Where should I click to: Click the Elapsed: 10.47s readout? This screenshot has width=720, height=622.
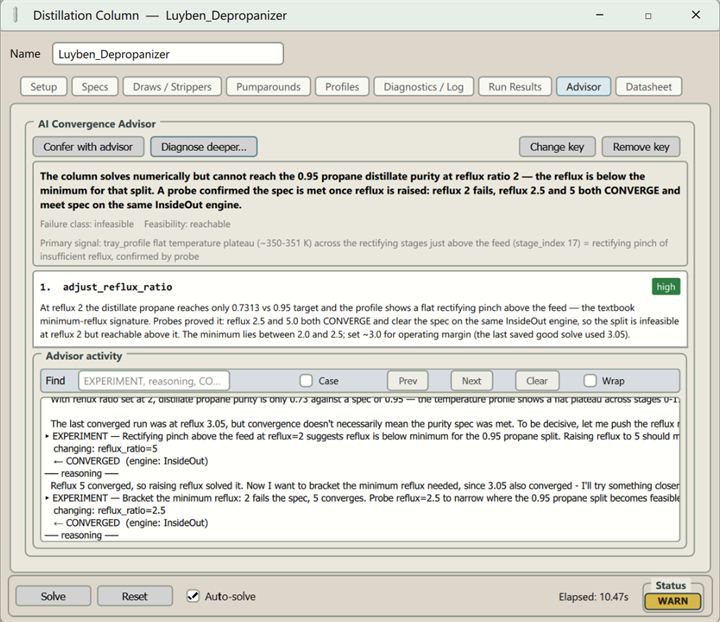(x=593, y=597)
